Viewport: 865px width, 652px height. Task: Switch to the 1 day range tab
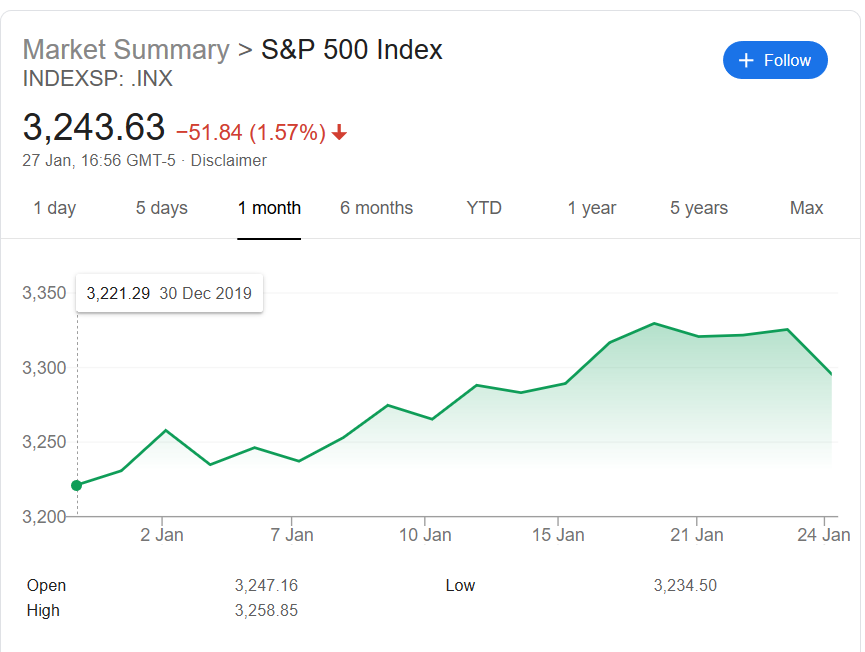tap(55, 208)
